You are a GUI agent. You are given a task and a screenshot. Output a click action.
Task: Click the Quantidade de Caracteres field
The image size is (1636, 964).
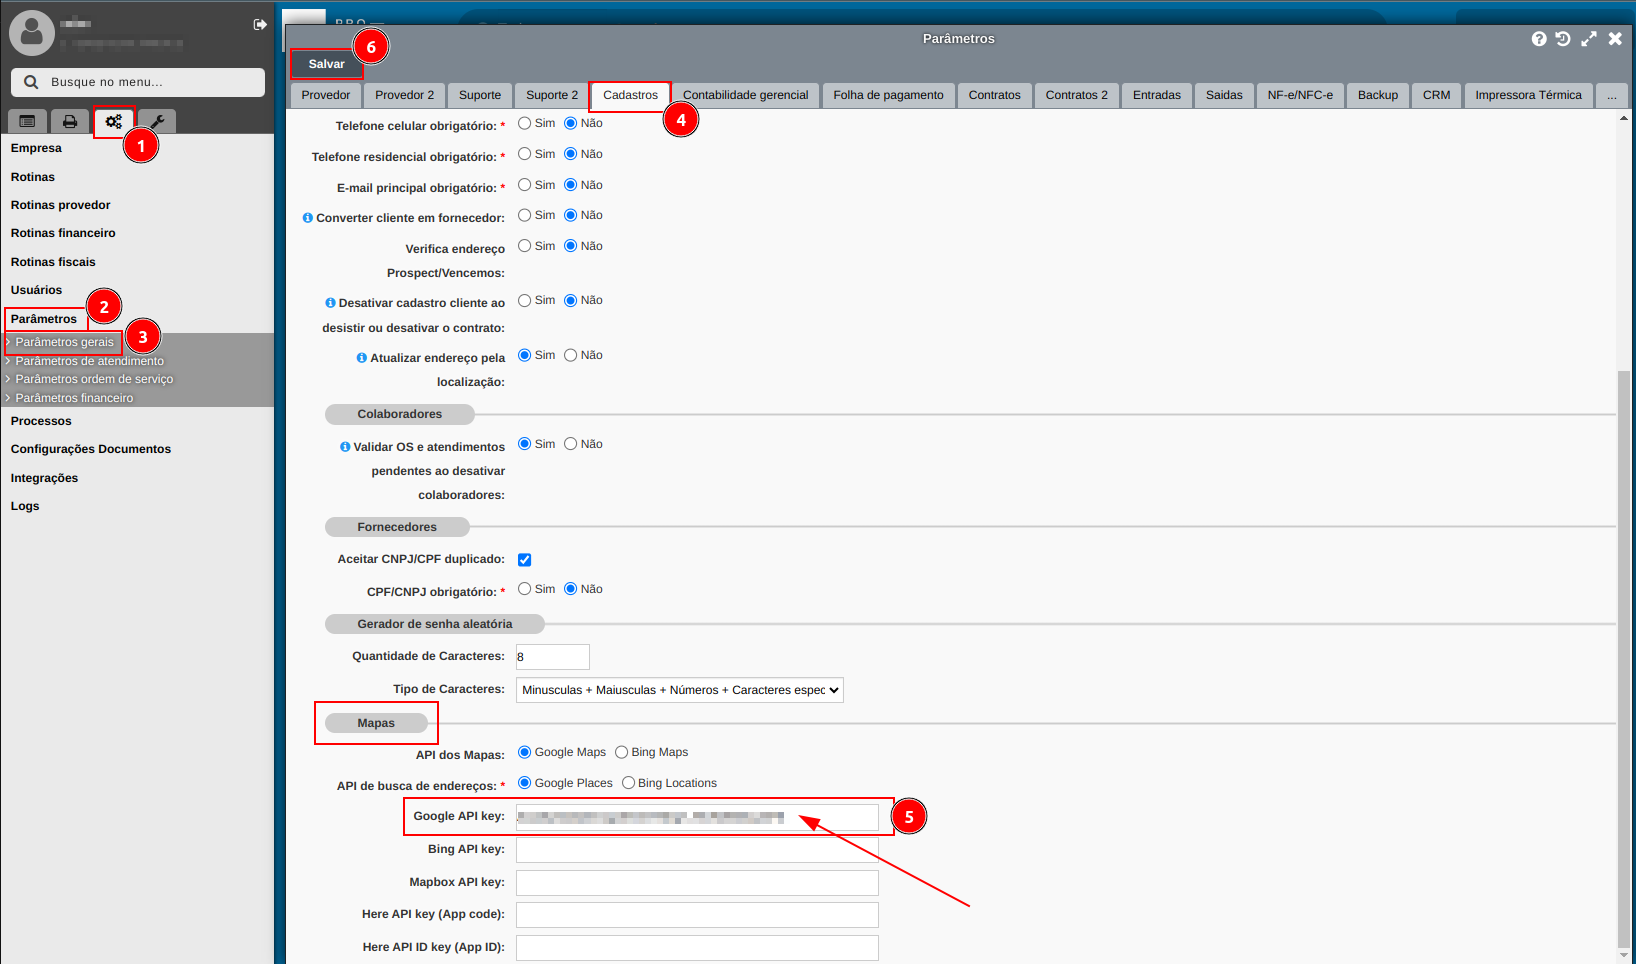tap(553, 657)
